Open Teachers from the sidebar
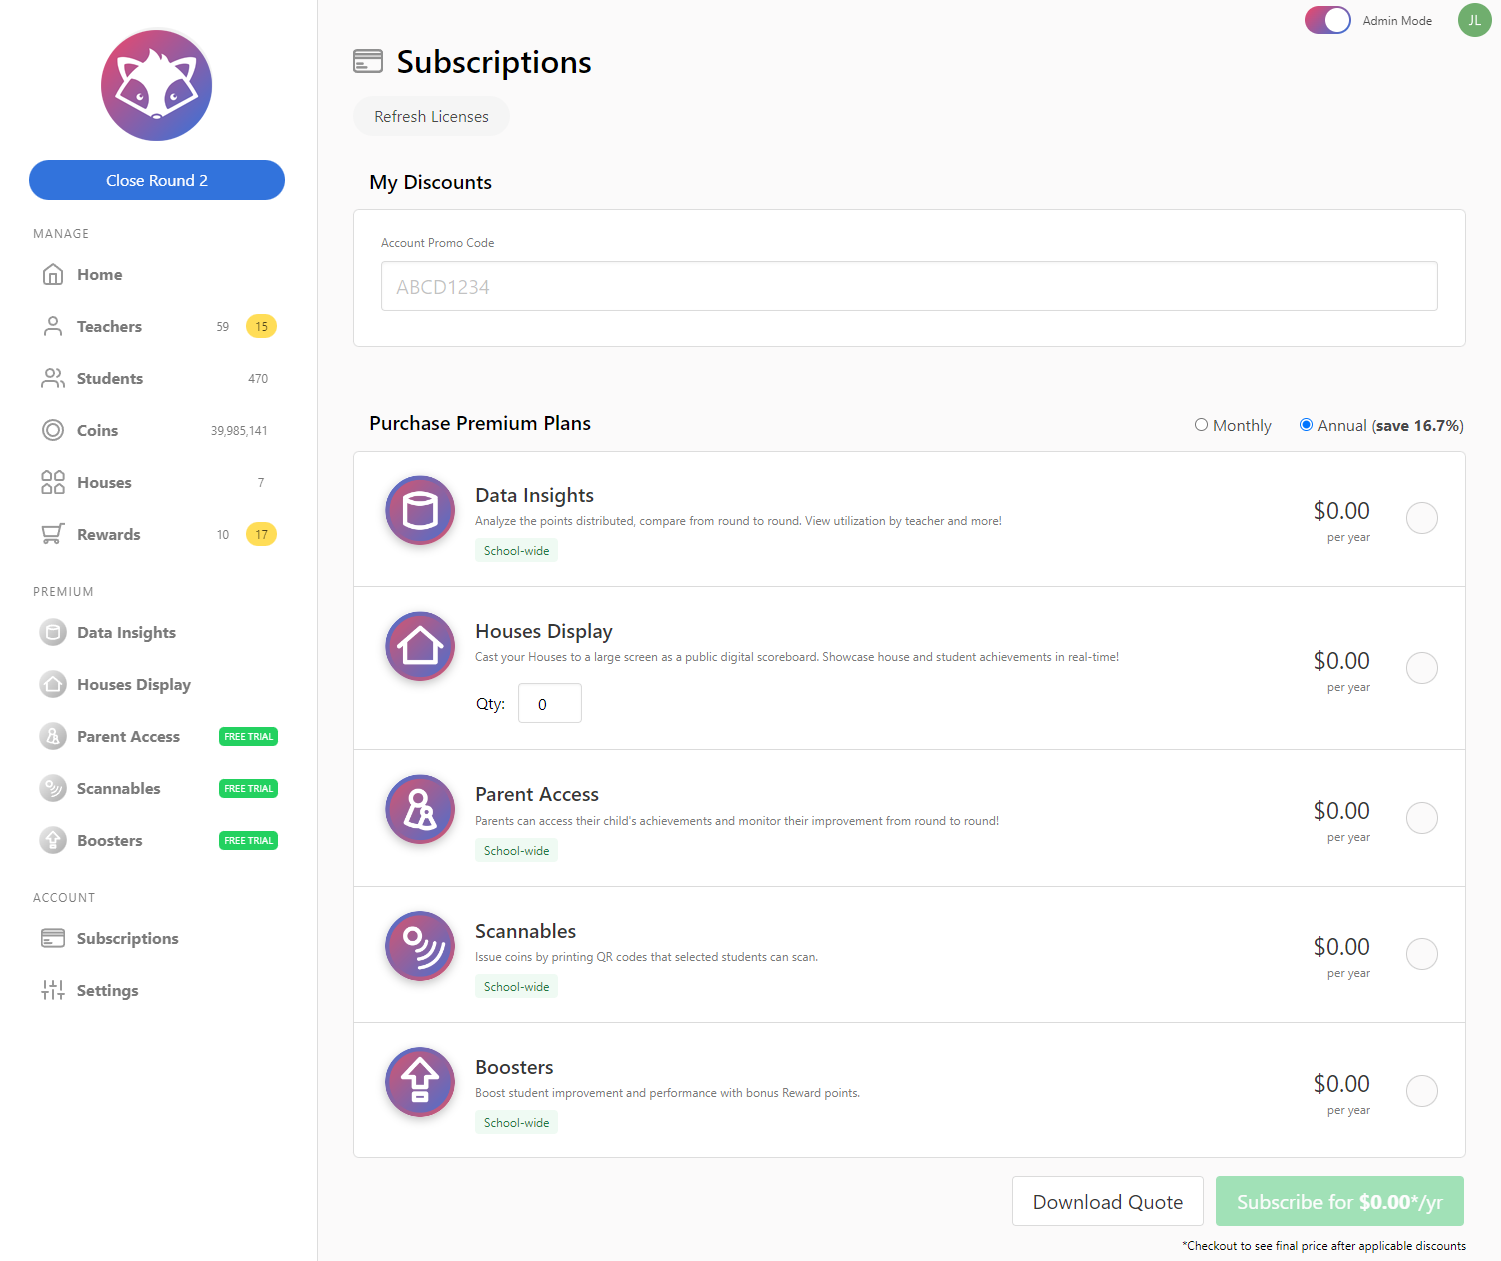1501x1261 pixels. point(109,326)
